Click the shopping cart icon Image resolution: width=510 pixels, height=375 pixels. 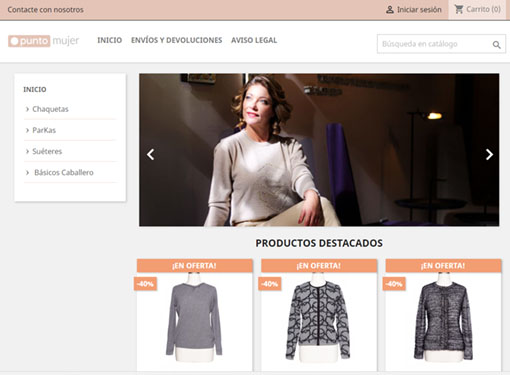pos(459,9)
